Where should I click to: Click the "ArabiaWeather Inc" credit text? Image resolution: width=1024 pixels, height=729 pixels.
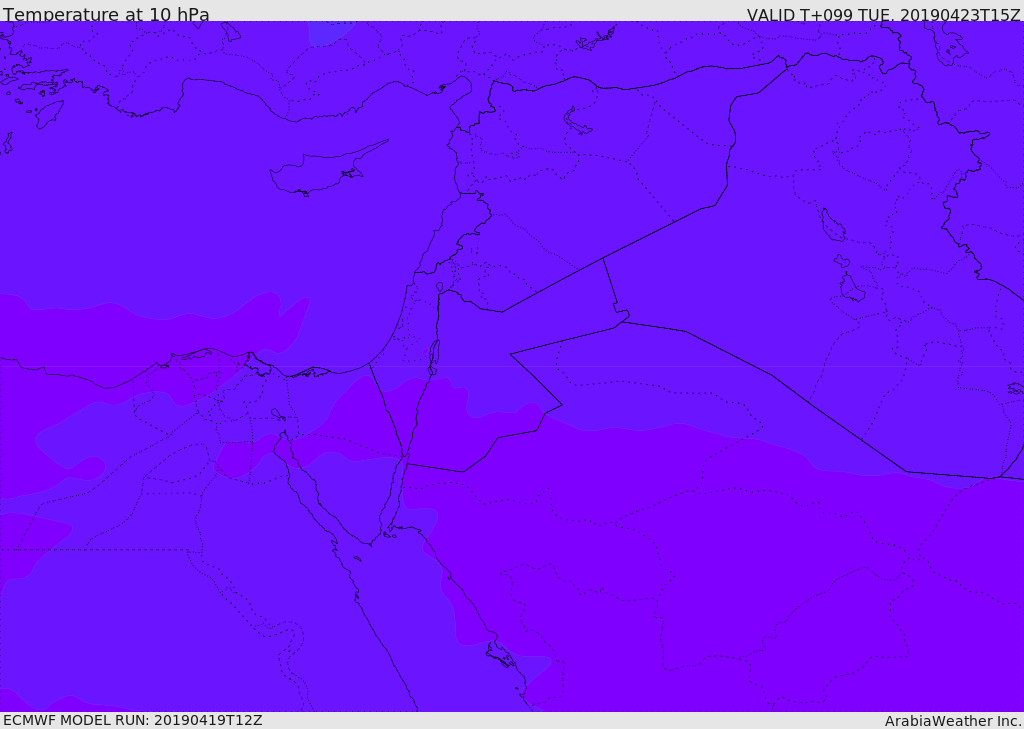(x=953, y=721)
